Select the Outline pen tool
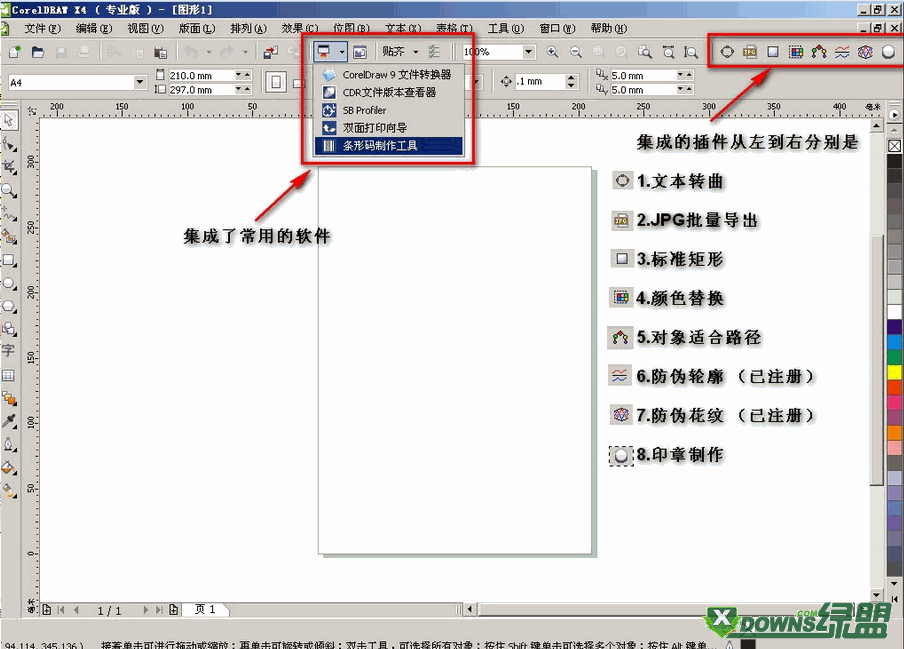 [9, 444]
